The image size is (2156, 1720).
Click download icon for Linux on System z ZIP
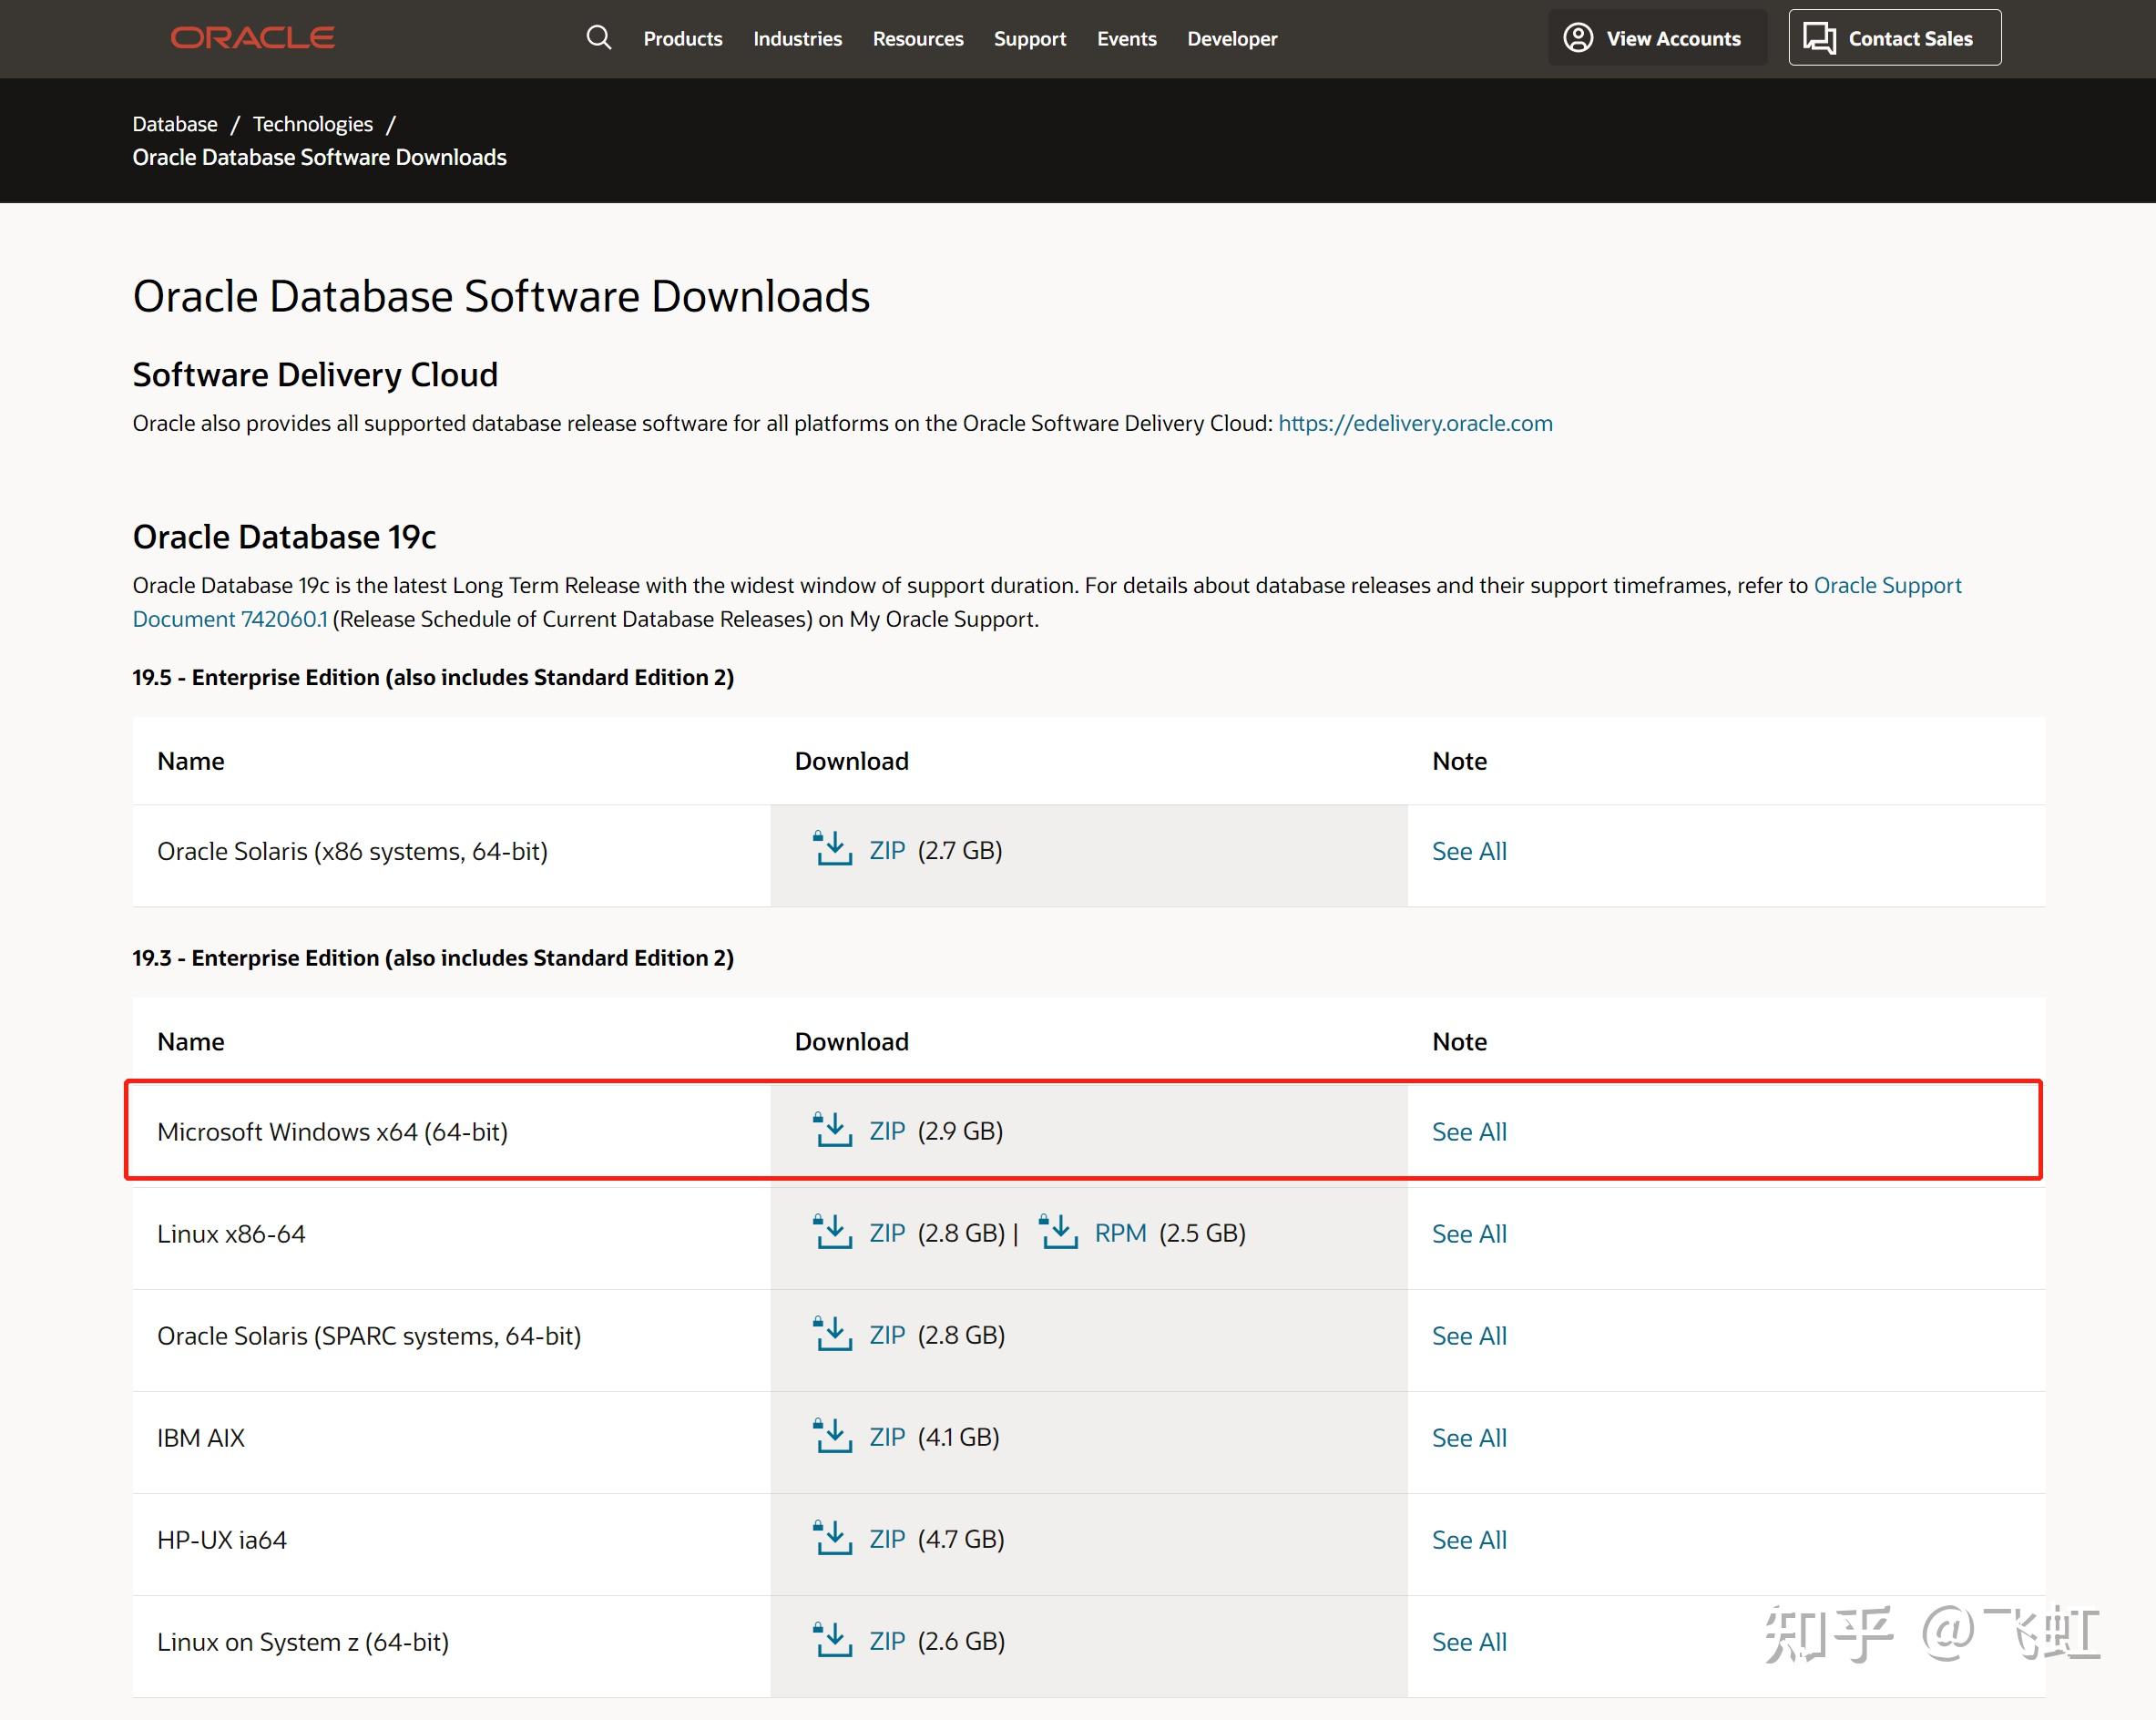click(x=832, y=1640)
